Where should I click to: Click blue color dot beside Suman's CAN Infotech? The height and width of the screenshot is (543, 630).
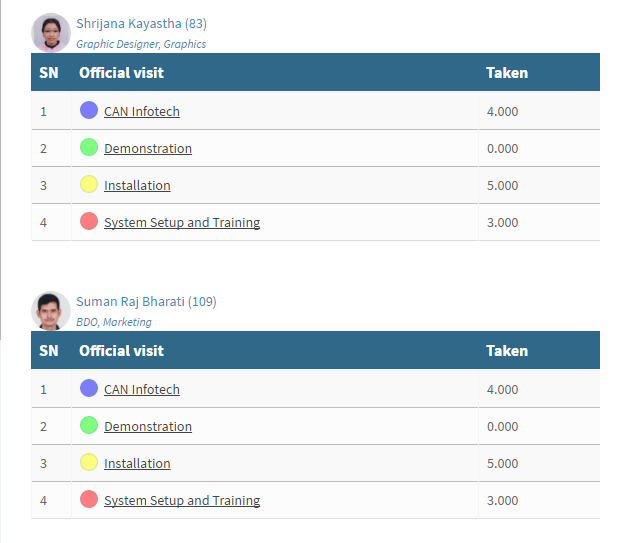(x=89, y=388)
